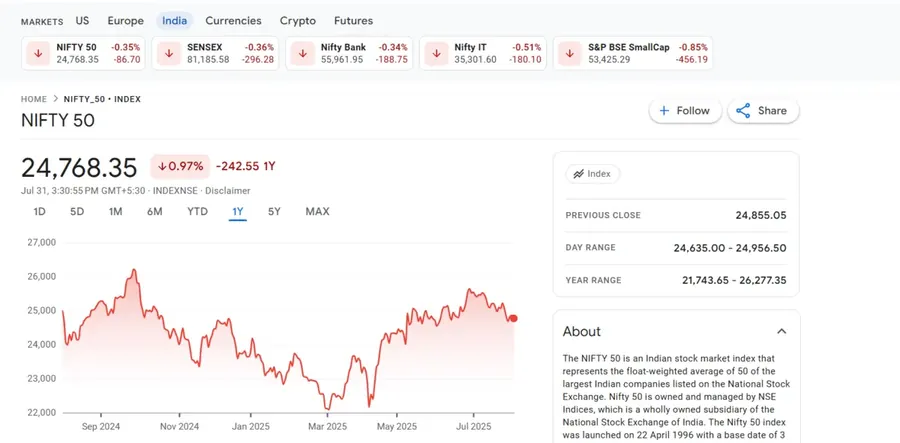The height and width of the screenshot is (443, 900).
Task: Click the 27,000 y-axis label
Action: tap(41, 243)
